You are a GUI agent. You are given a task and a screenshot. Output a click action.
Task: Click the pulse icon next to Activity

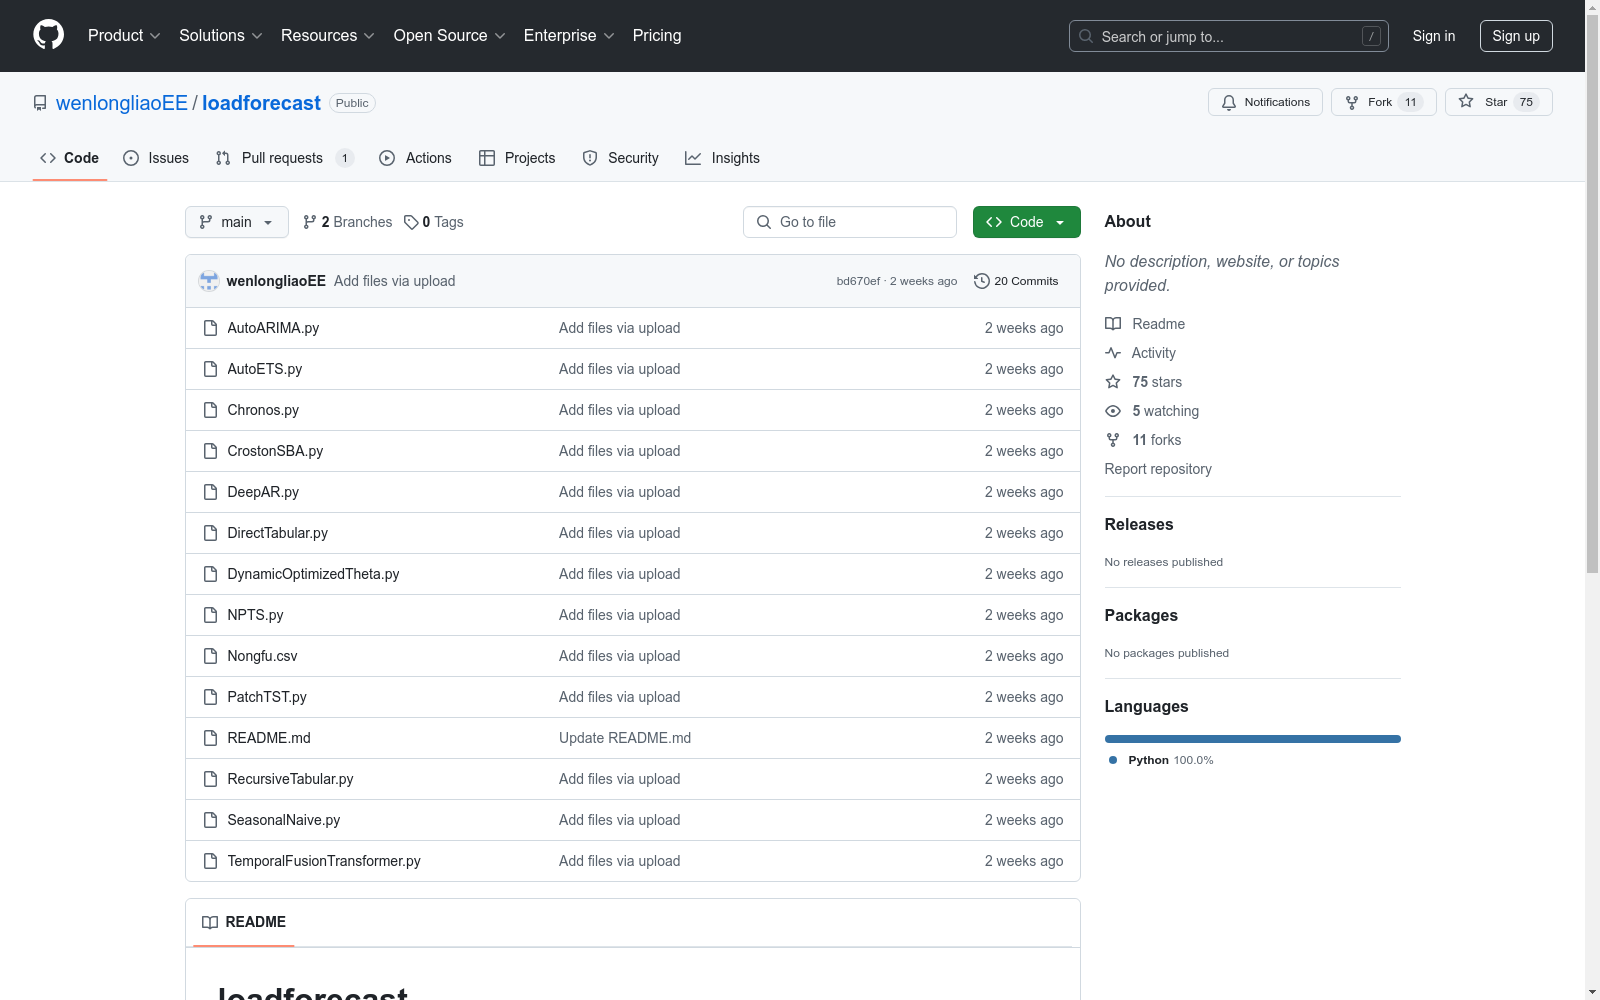click(1113, 353)
